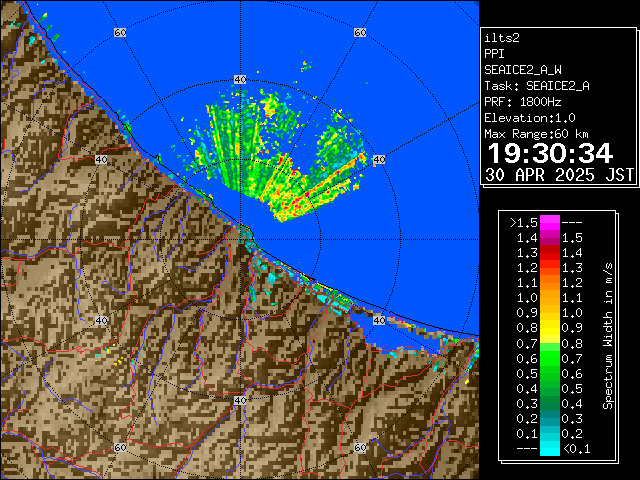Click the 19:30:34 timestamp
Image resolution: width=640 pixels, height=480 pixels.
pos(550,153)
